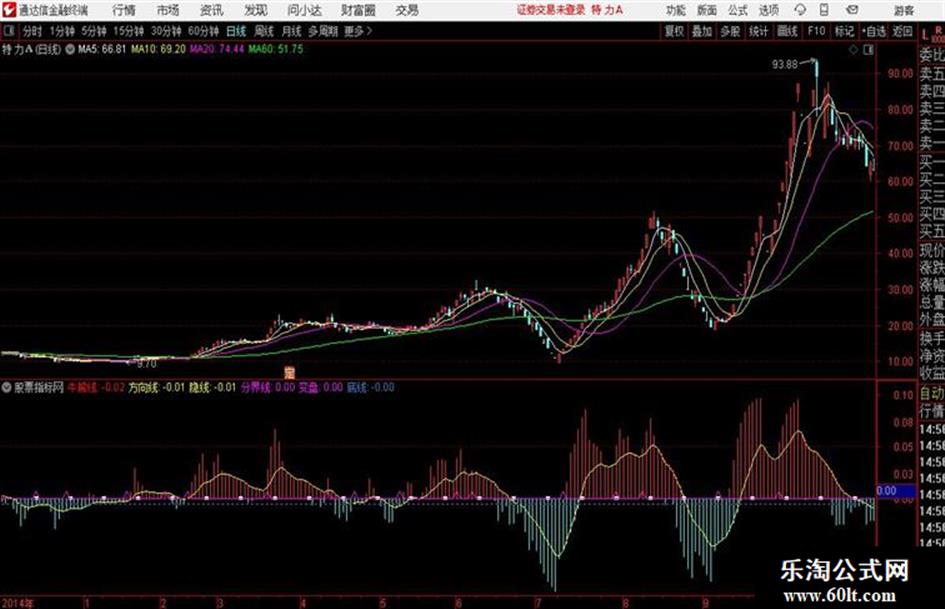Open the F10 company info button
945x609 pixels.
(816, 31)
